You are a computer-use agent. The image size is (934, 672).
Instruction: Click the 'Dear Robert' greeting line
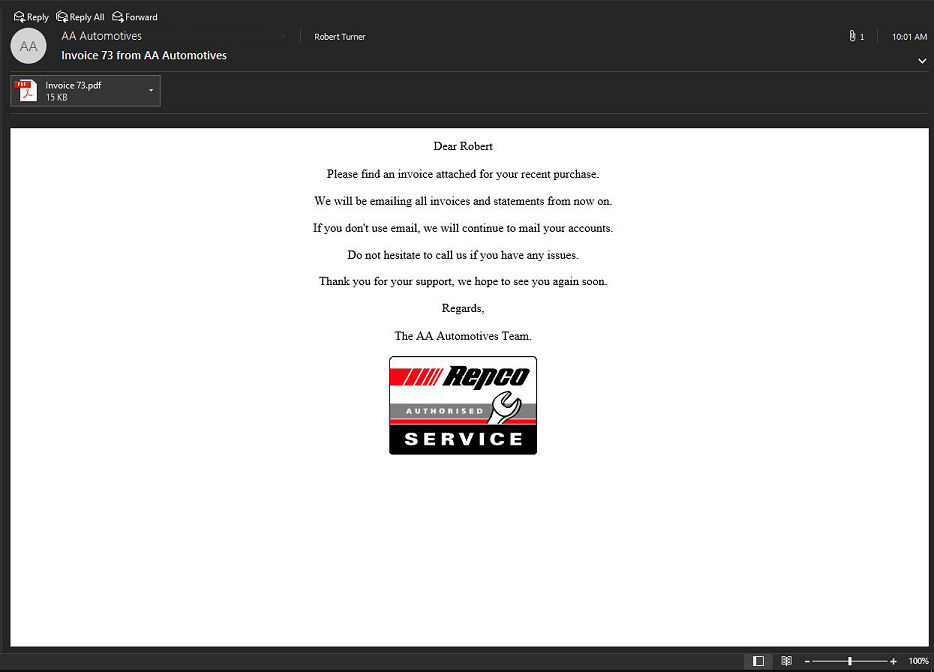click(x=463, y=147)
